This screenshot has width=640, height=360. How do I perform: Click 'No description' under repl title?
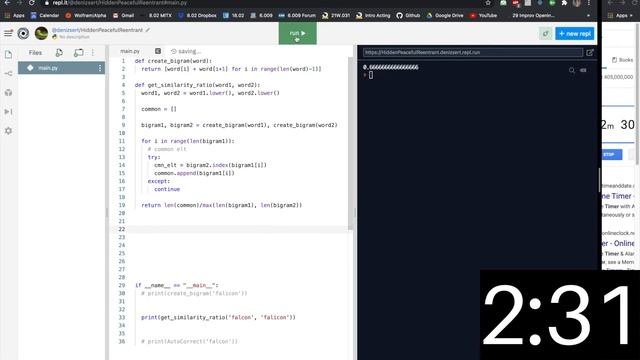coord(74,37)
